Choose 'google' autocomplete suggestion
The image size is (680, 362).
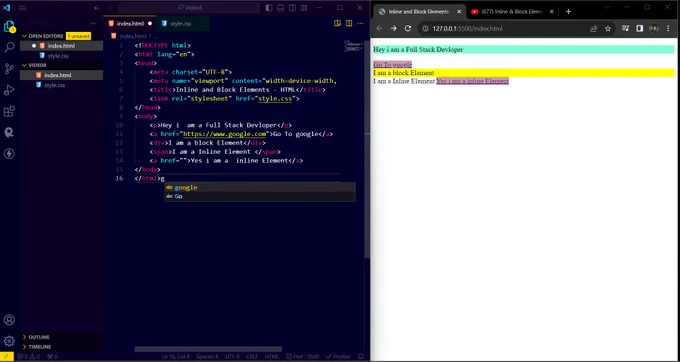click(260, 187)
